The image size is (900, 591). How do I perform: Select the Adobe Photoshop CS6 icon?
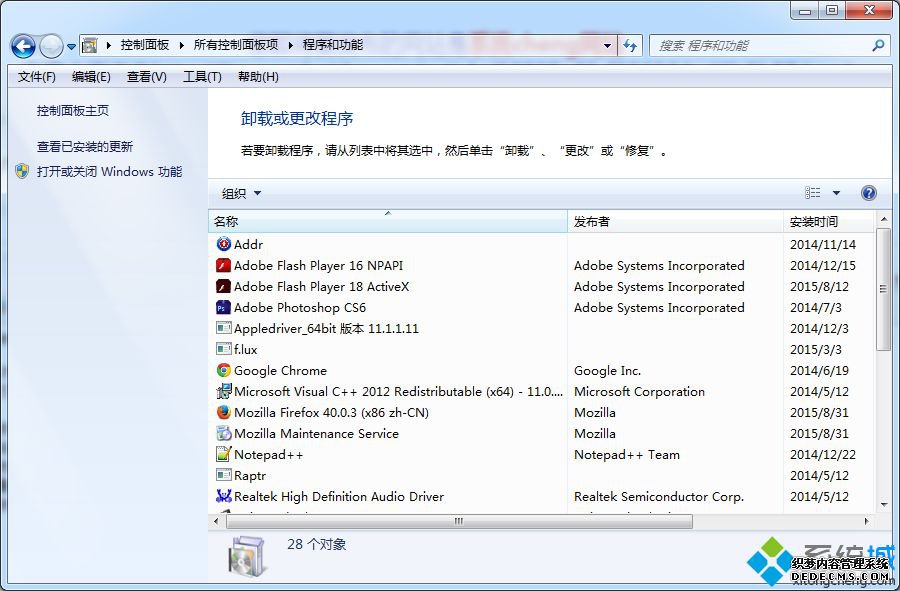click(x=223, y=307)
